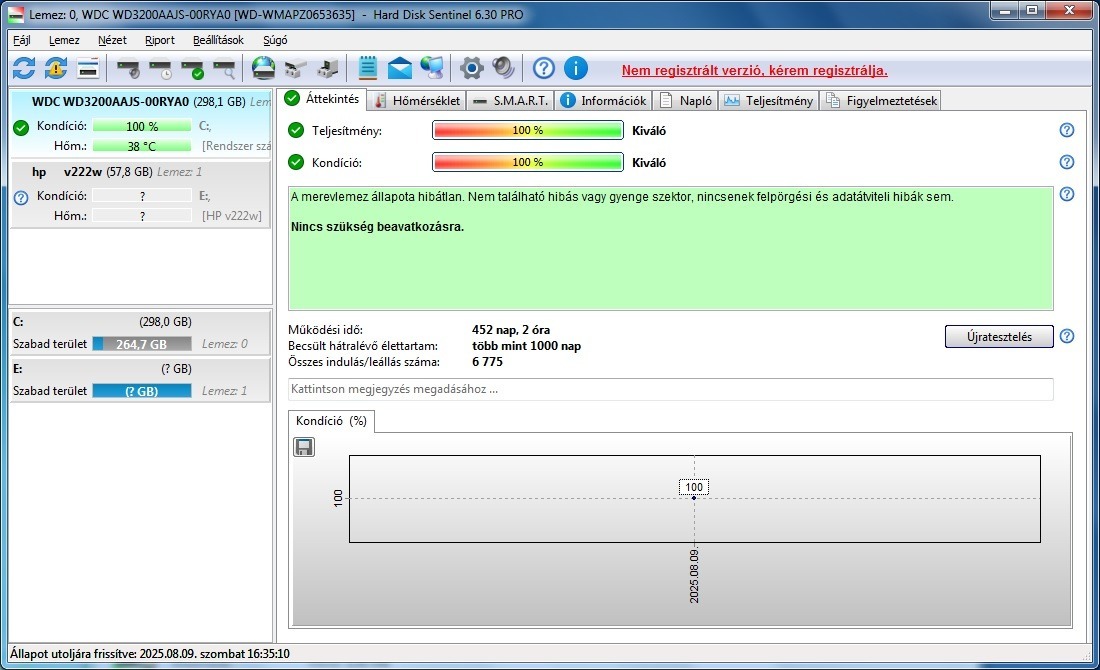Click the 100 data point label in chart
The height and width of the screenshot is (670, 1100).
tap(694, 487)
